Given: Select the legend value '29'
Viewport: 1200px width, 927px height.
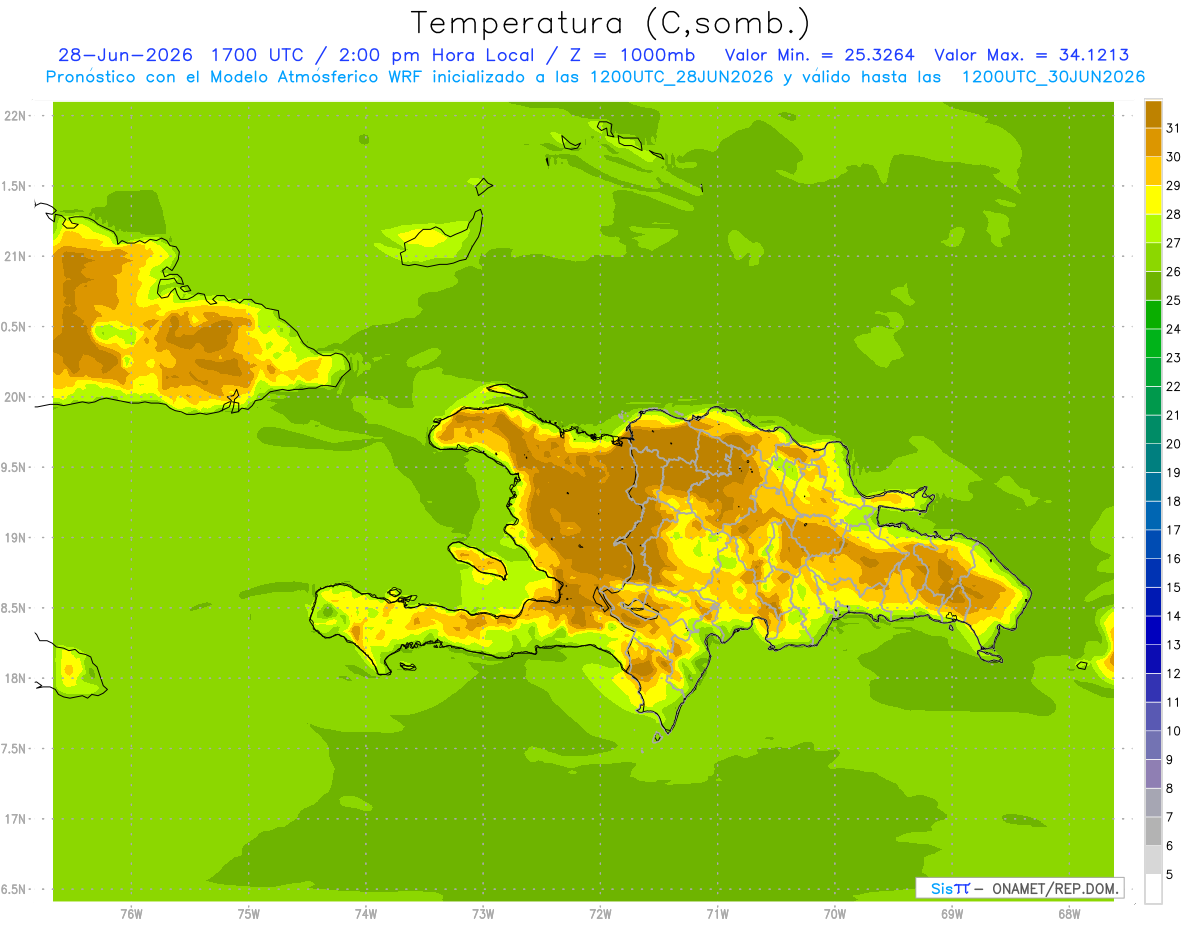Looking at the screenshot, I should (x=1173, y=185).
